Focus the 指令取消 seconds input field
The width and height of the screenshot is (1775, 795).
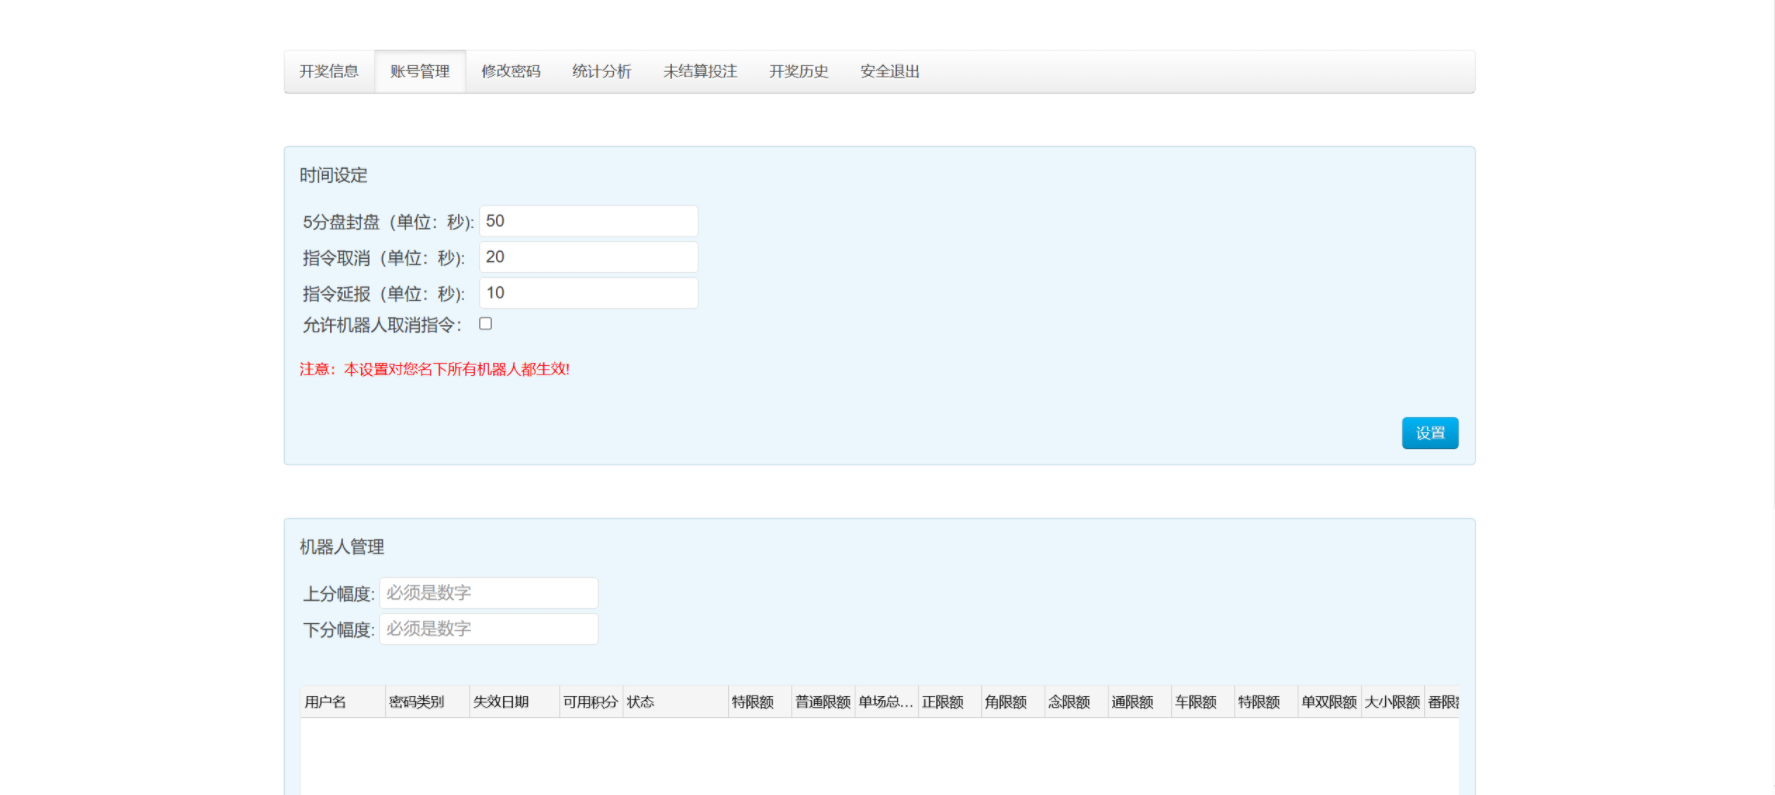tap(588, 257)
